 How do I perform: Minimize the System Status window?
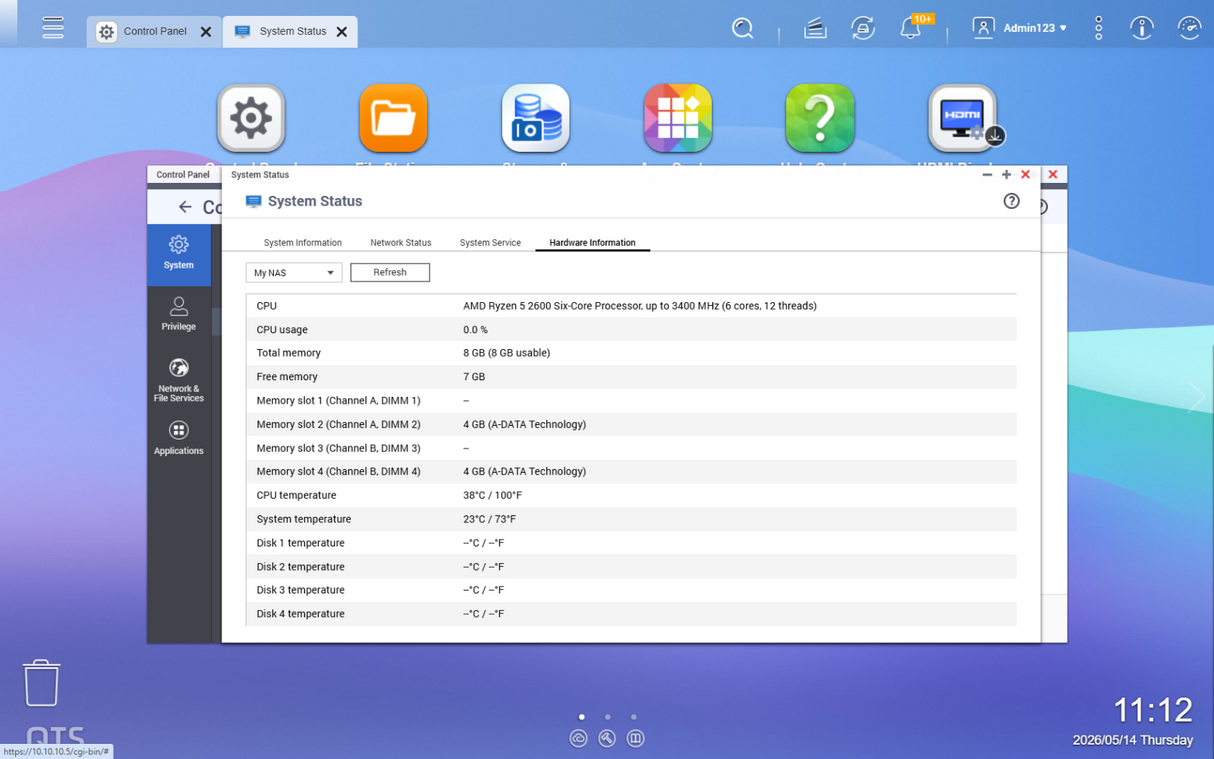tap(987, 174)
